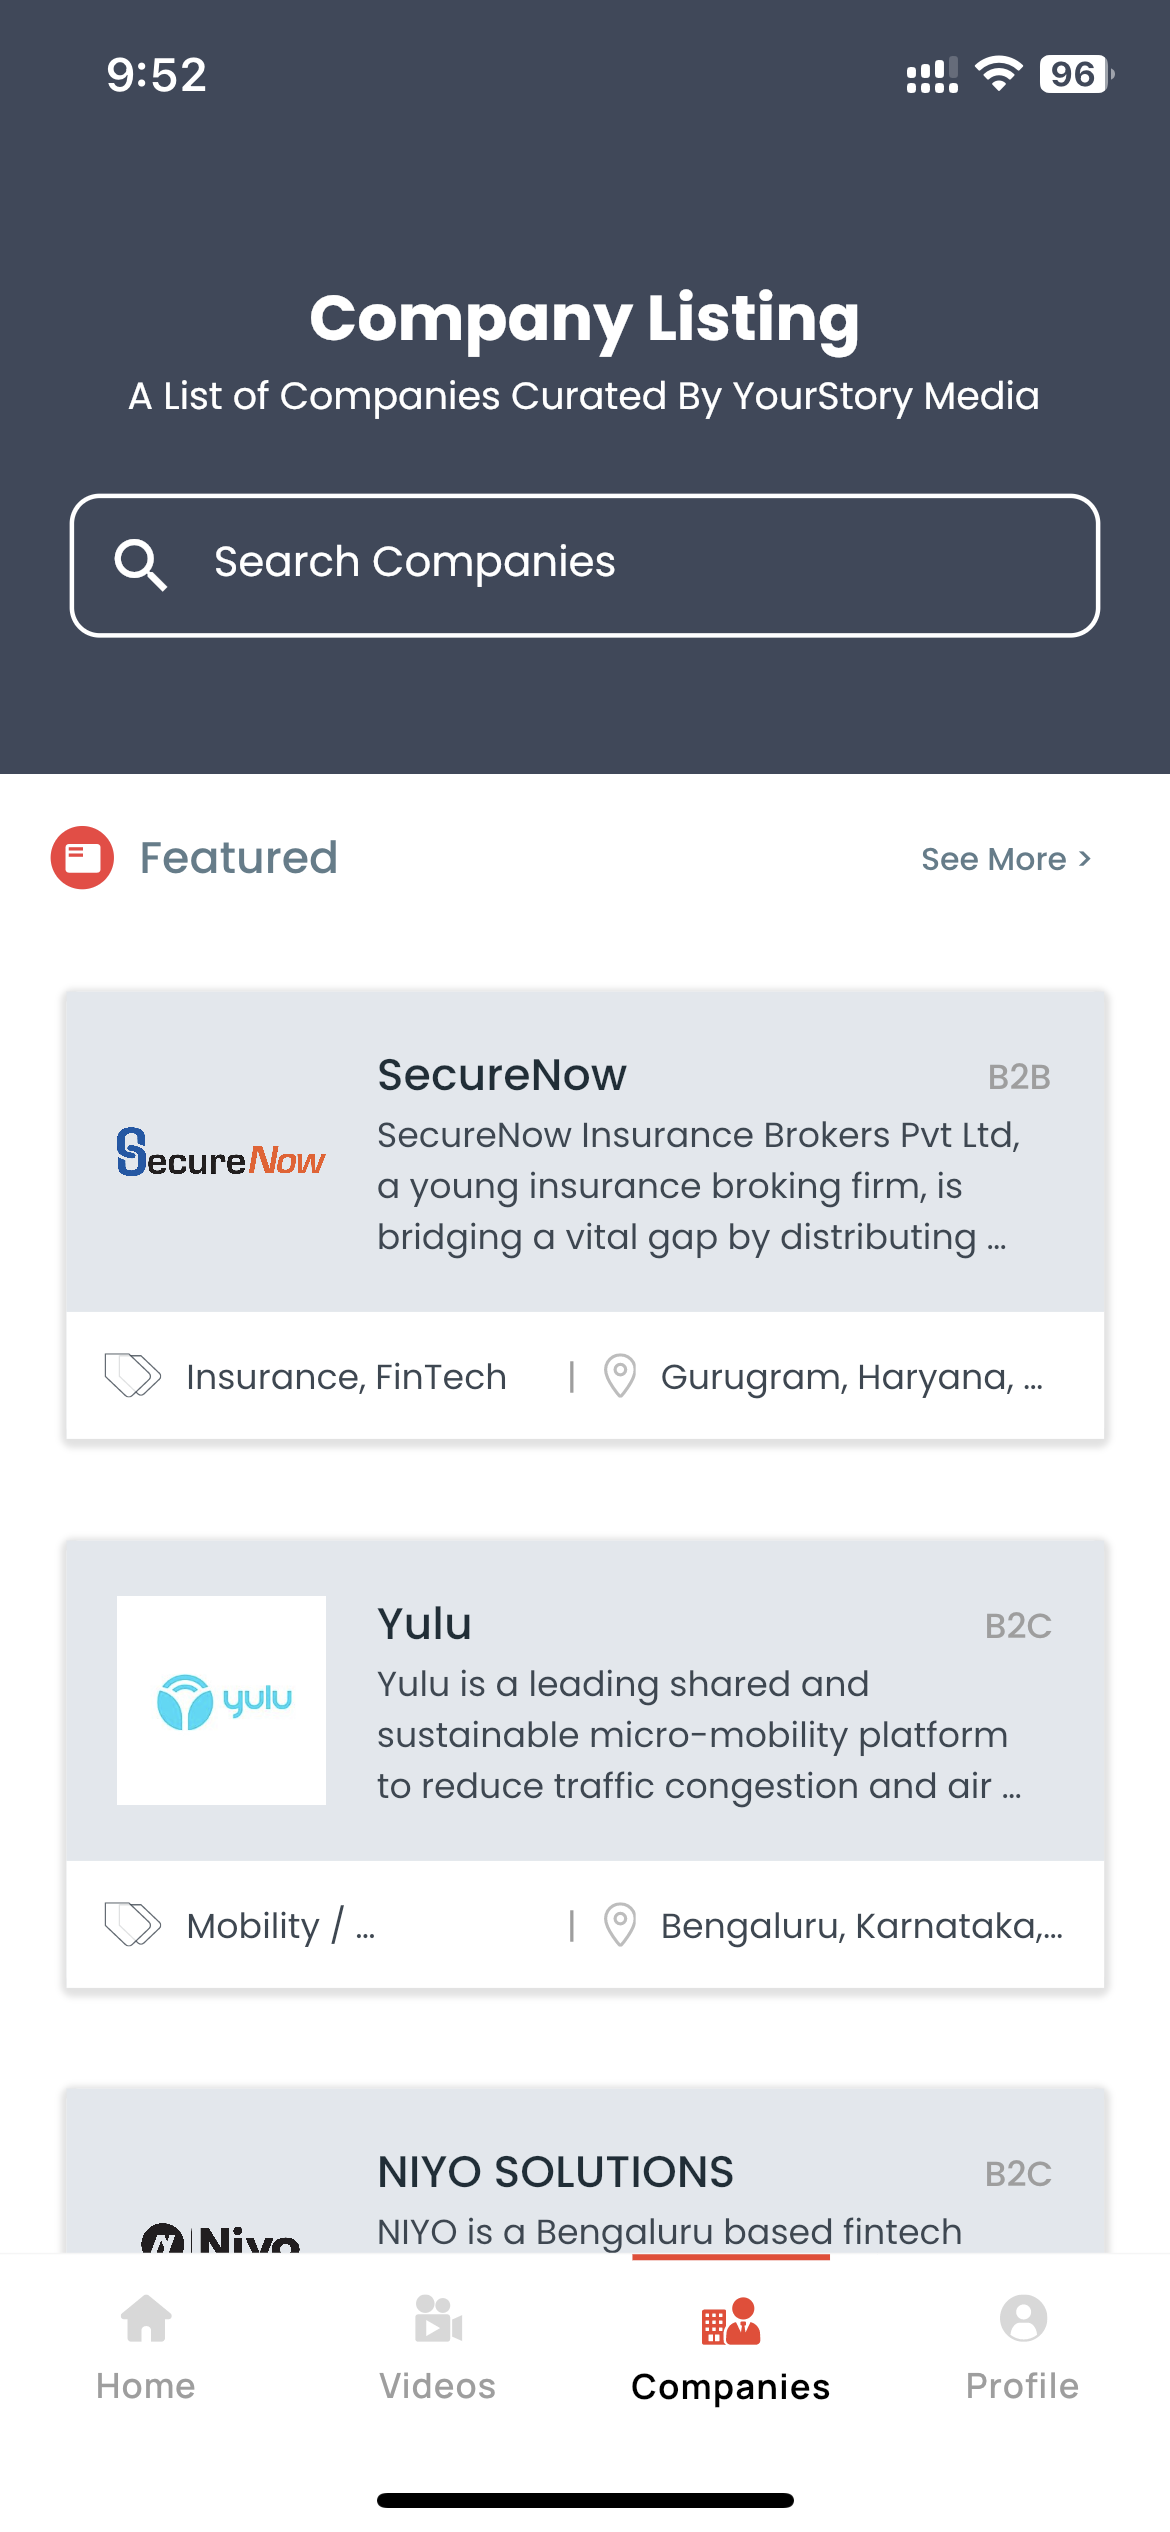Screen dimensions: 1170x2532
Task: Open the SecureNow logo thumbnail
Action: (x=221, y=1152)
